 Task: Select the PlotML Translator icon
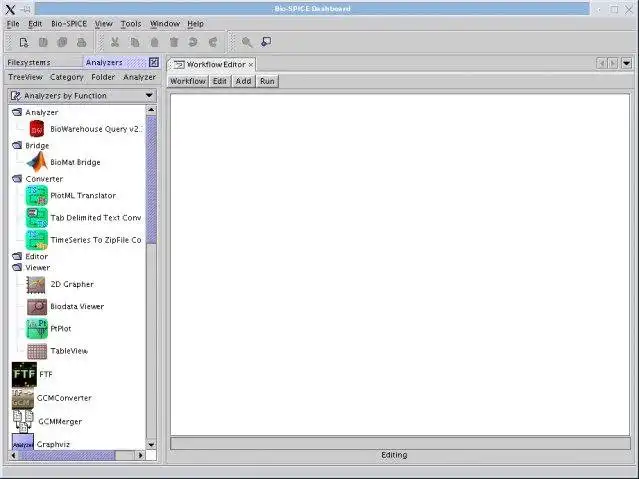(x=37, y=196)
